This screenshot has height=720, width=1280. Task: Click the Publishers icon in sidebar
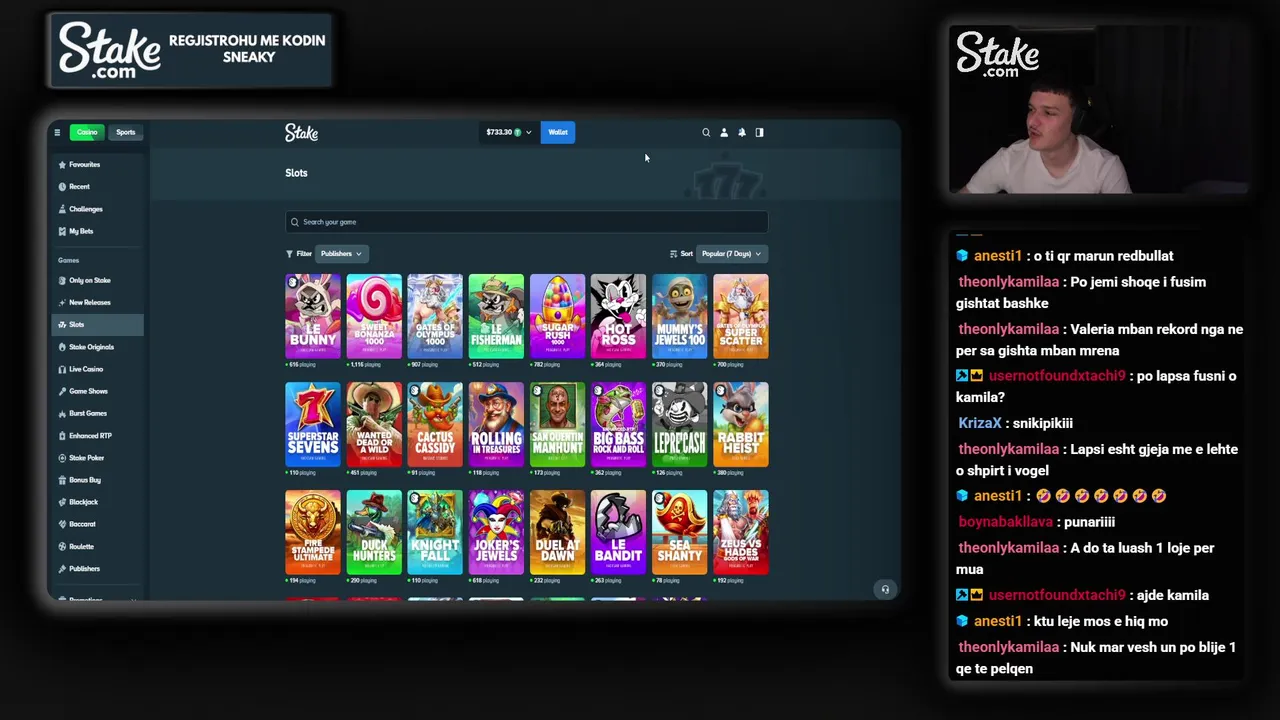pos(62,569)
